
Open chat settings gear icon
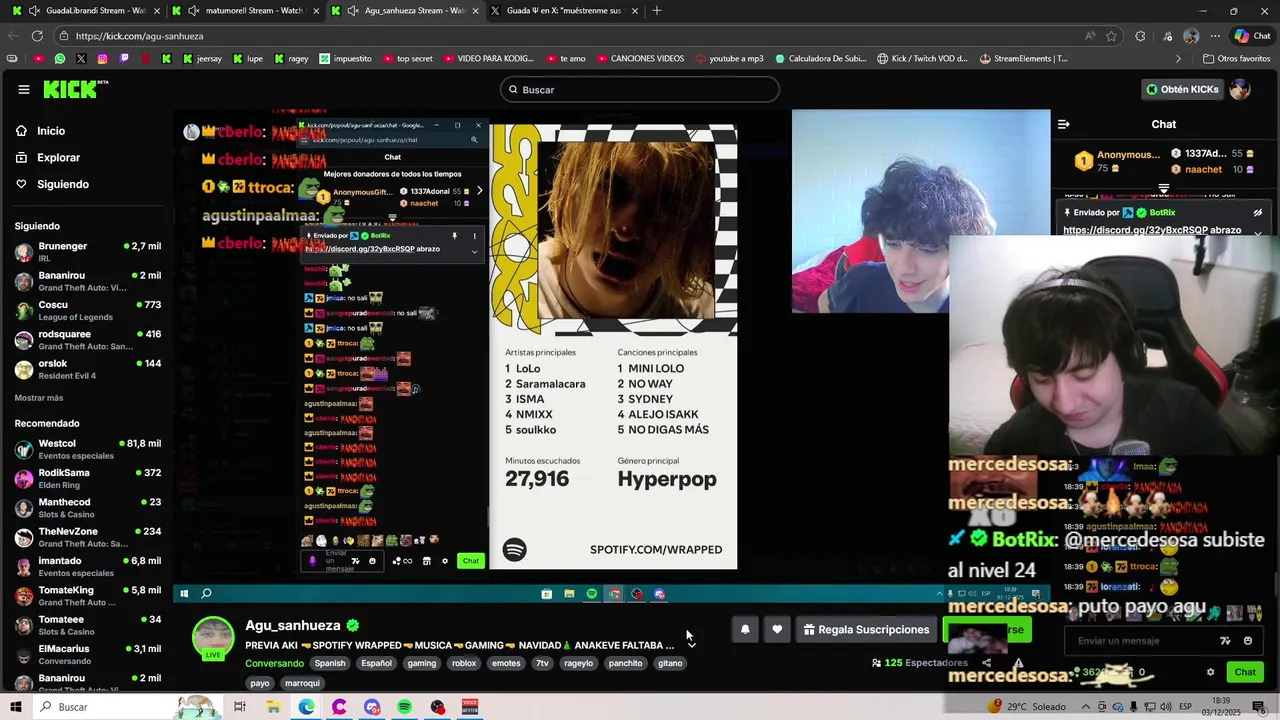[1210, 672]
